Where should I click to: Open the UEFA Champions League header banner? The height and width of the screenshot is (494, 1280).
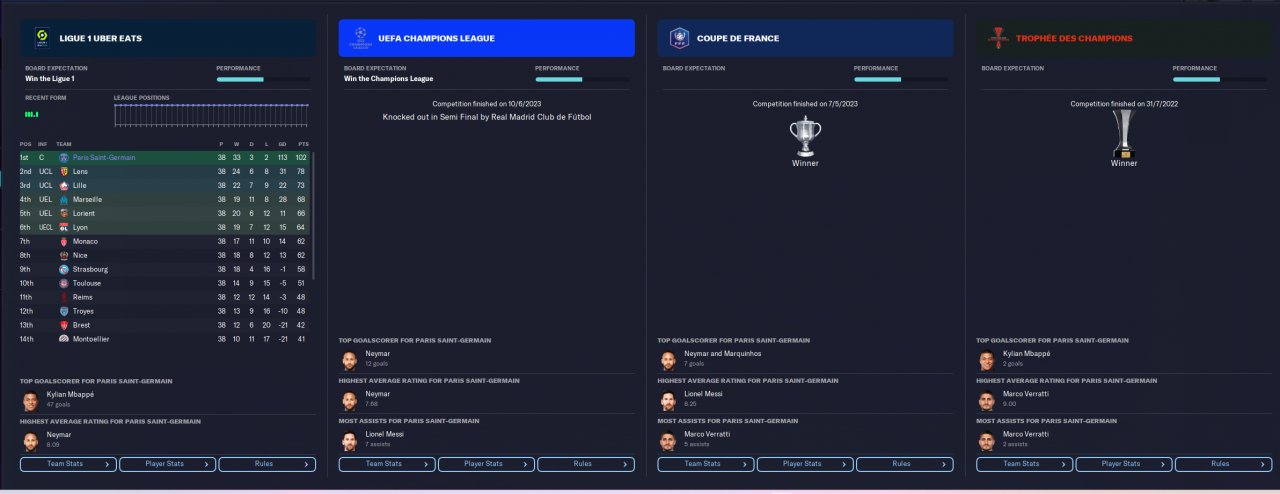coord(486,38)
